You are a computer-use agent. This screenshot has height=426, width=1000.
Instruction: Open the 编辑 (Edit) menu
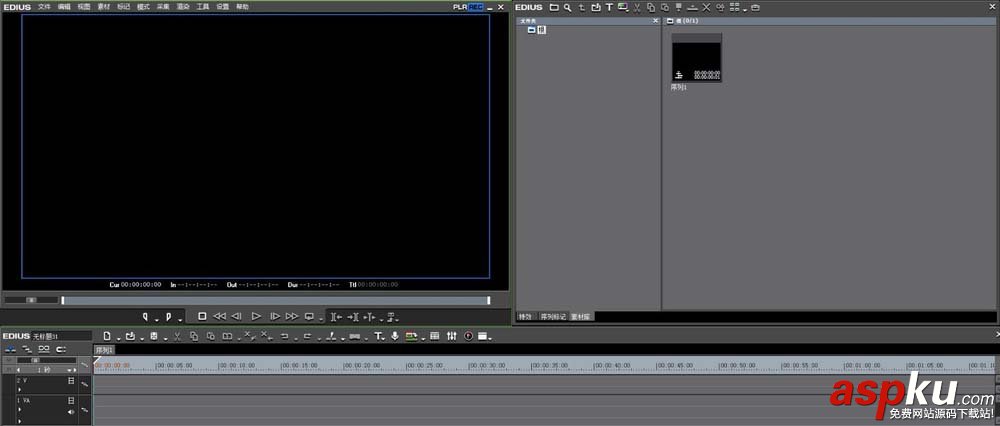click(64, 6)
